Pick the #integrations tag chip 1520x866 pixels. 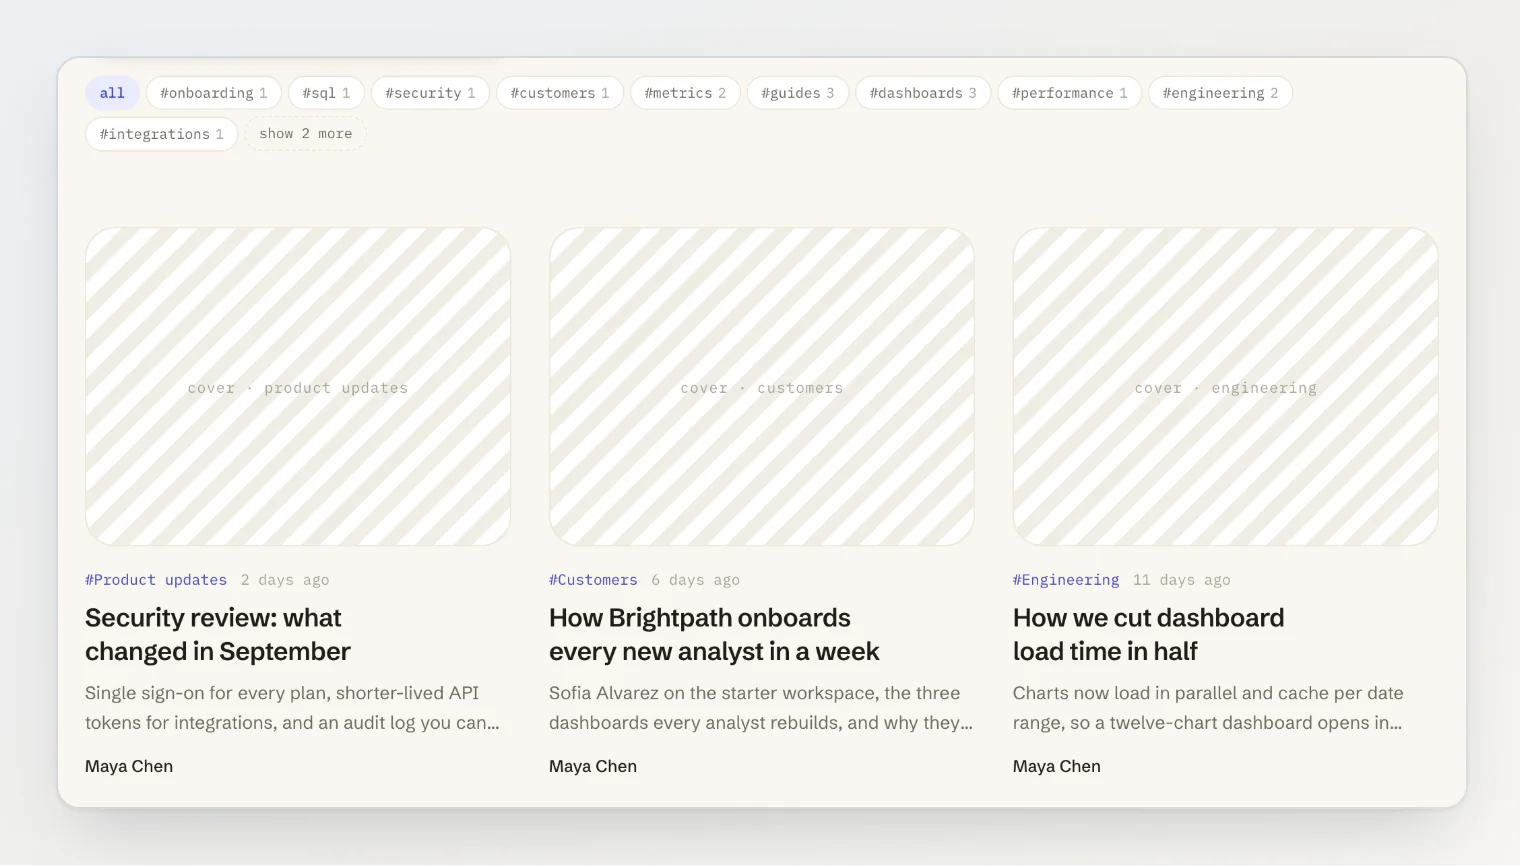point(161,134)
